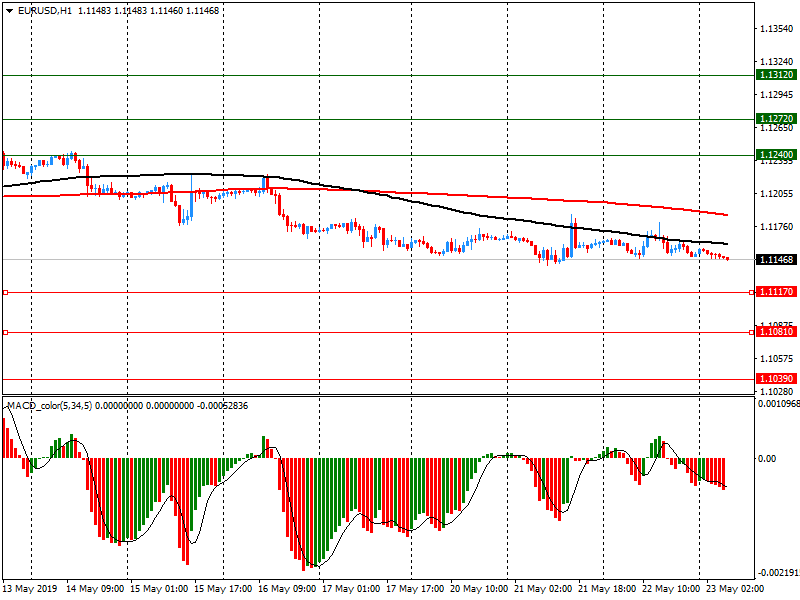Select the green 1.13120 price level label

[x=776, y=75]
